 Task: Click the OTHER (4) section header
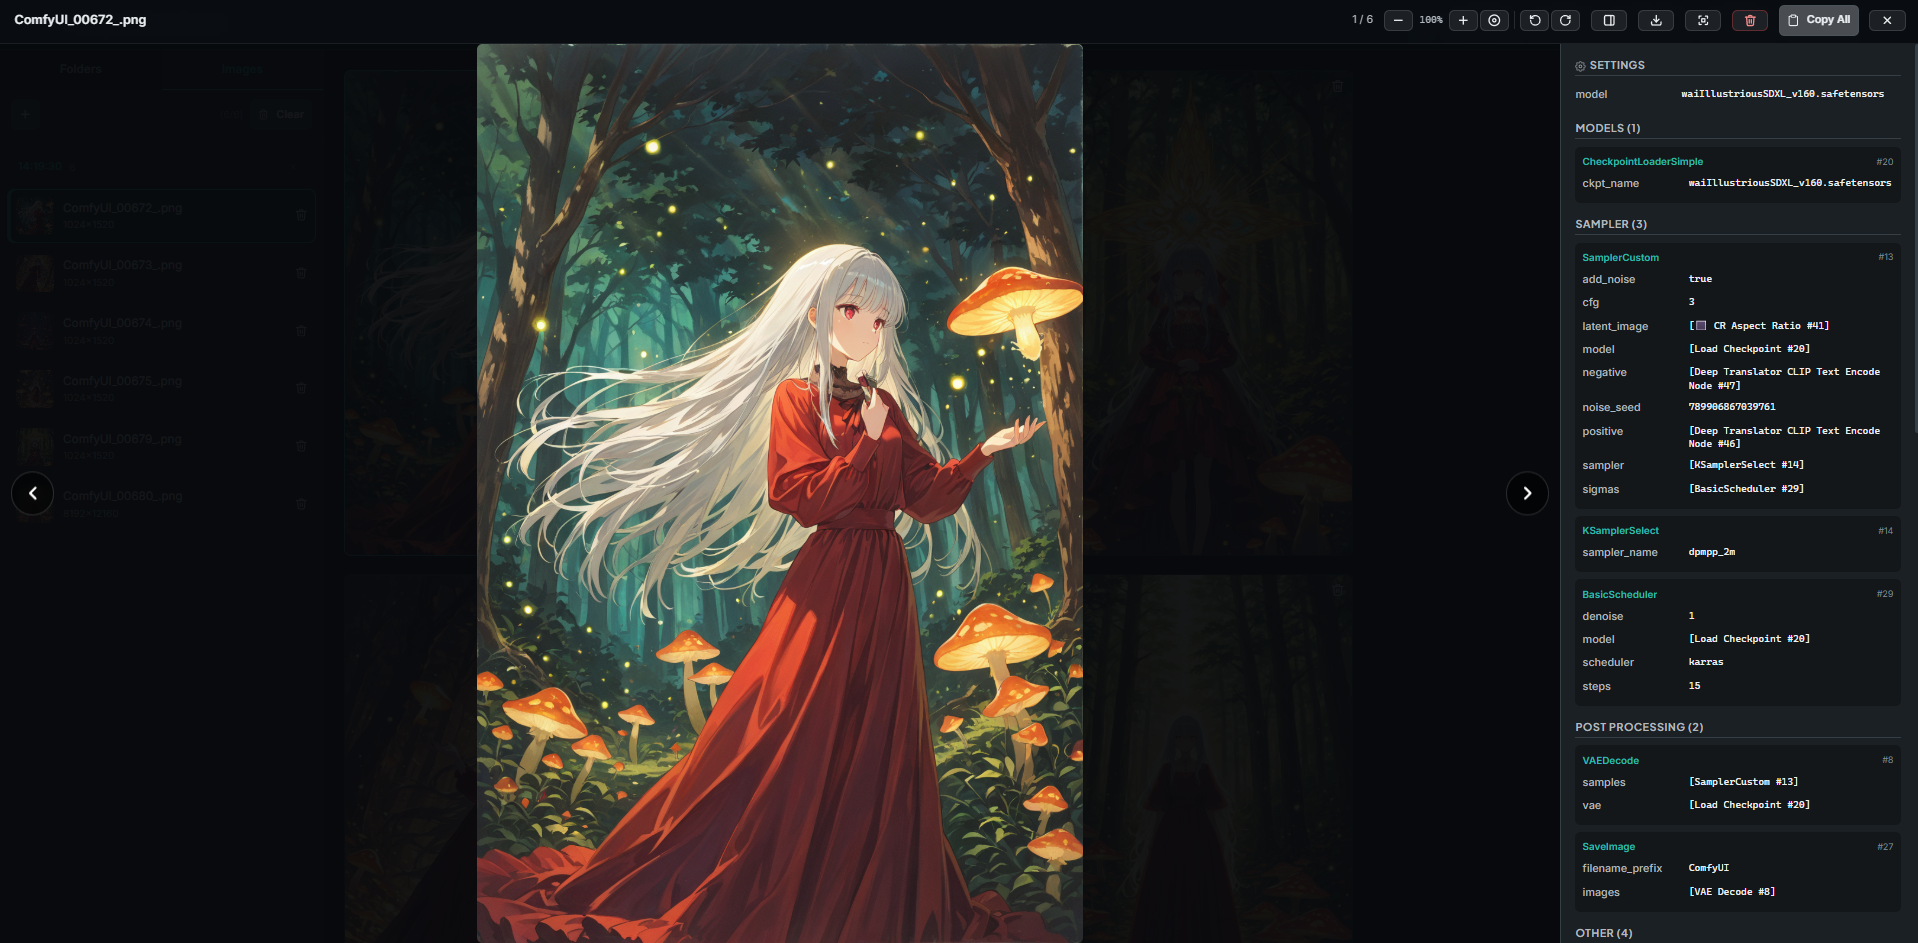click(x=1603, y=933)
